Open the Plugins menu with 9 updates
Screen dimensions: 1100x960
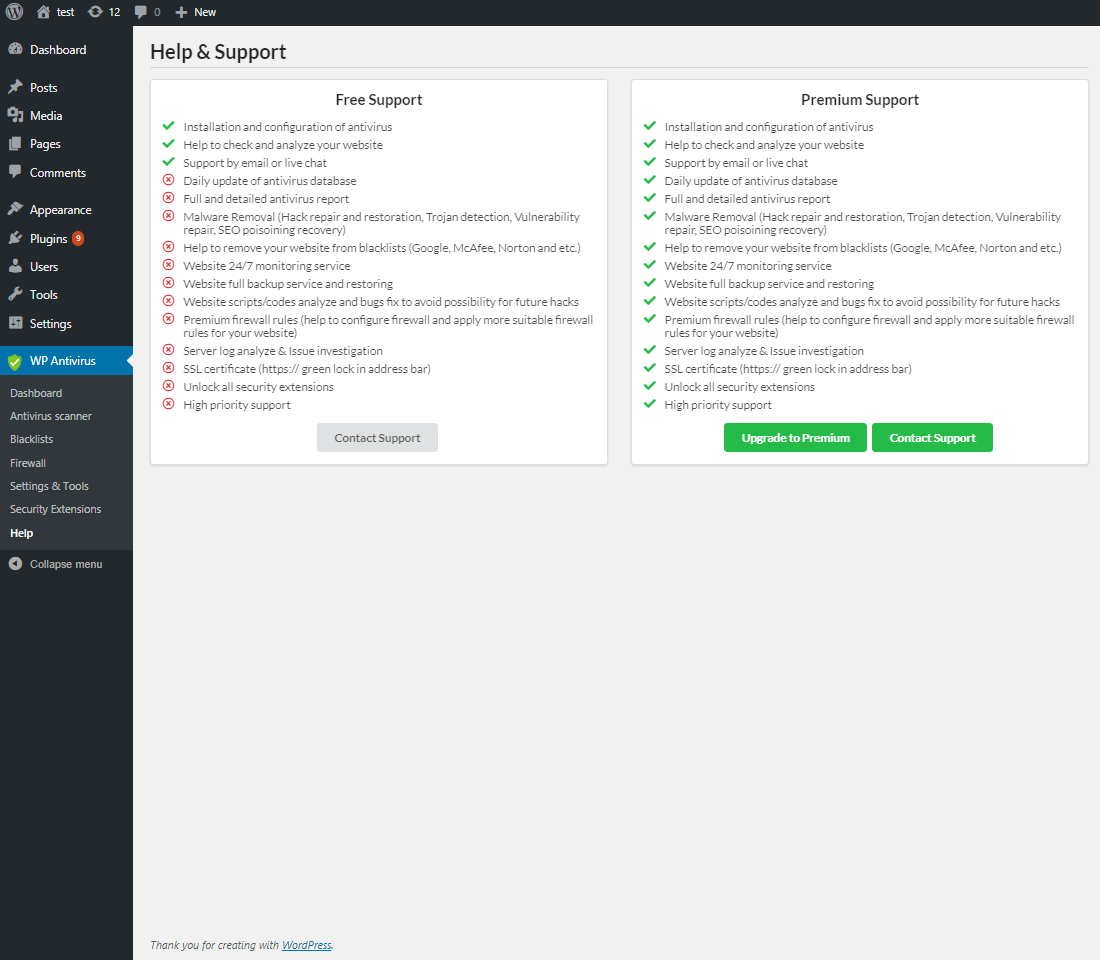tap(48, 238)
